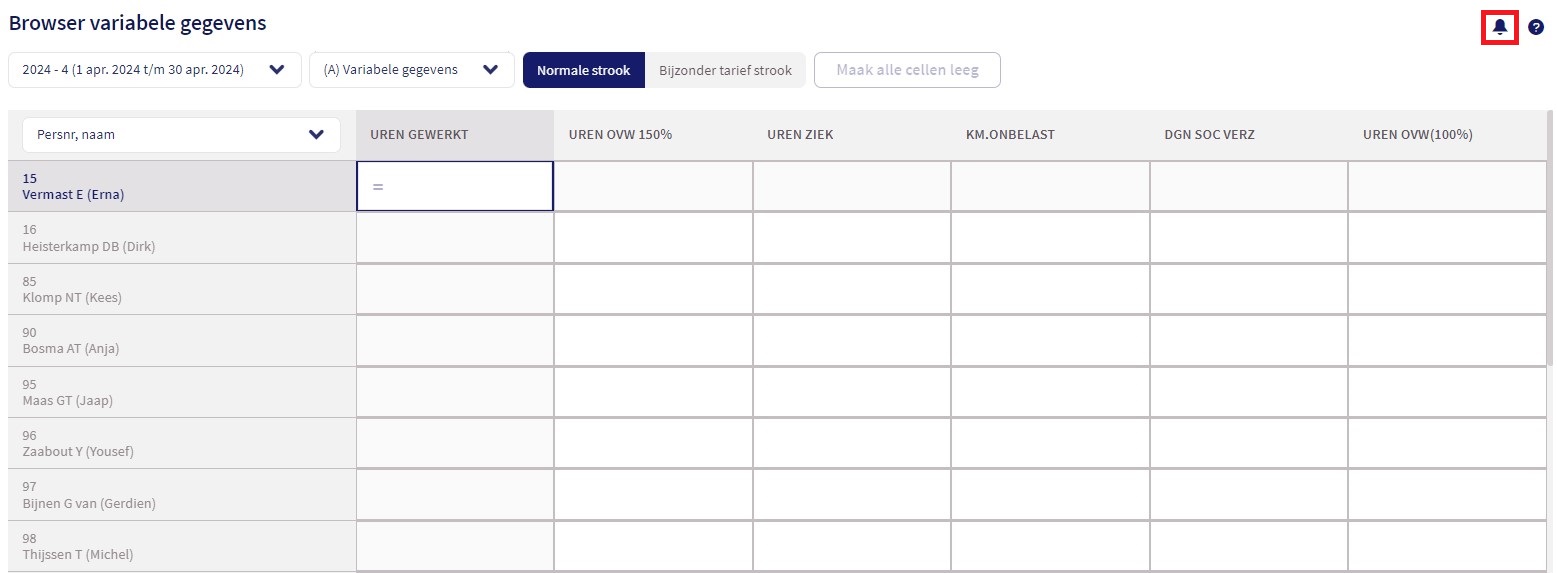
Task: Click Maak alle cellen leeg button
Action: tap(907, 70)
